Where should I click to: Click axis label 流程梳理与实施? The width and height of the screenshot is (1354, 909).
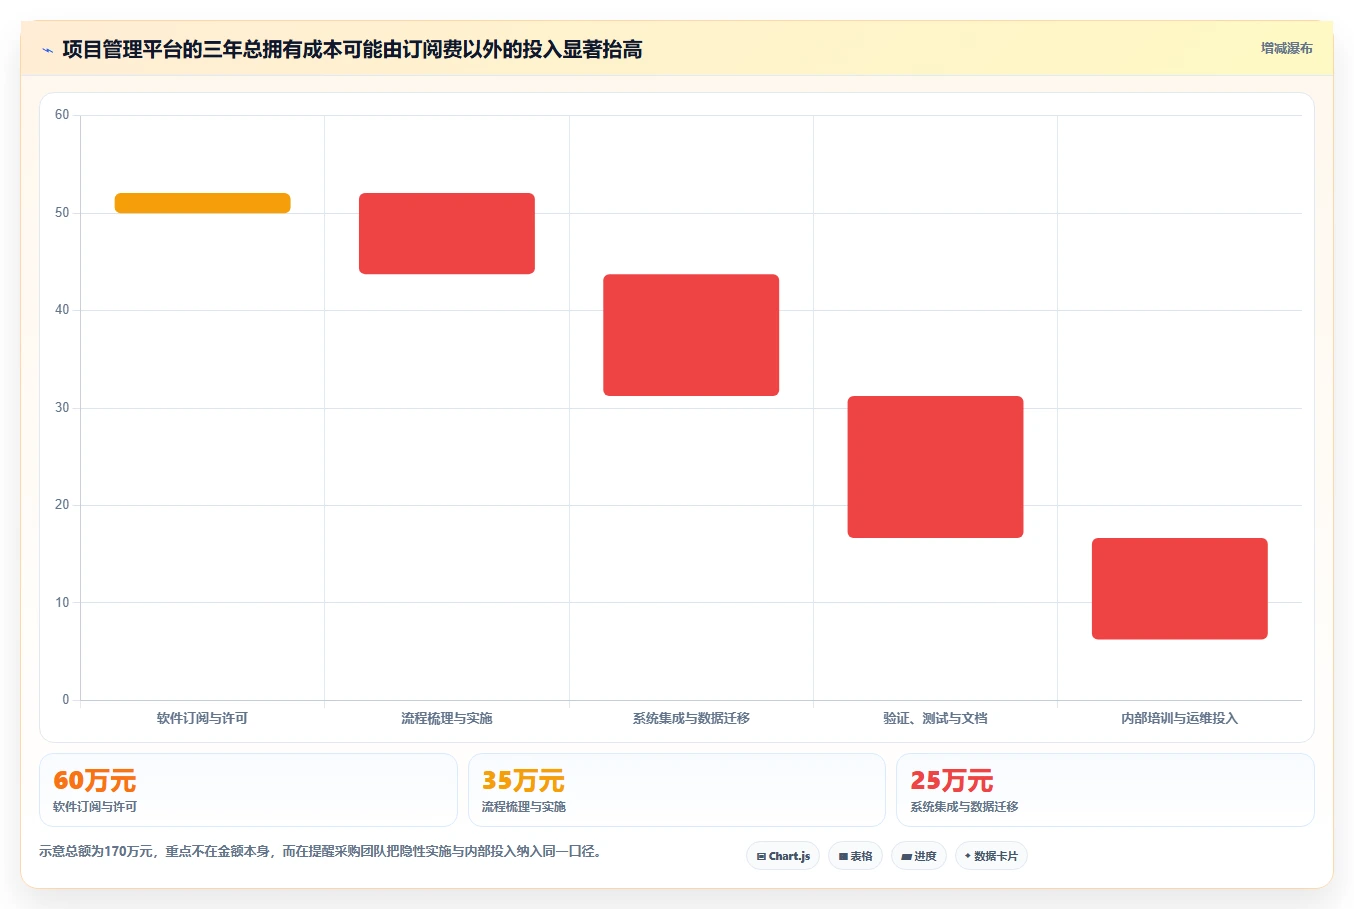[447, 718]
